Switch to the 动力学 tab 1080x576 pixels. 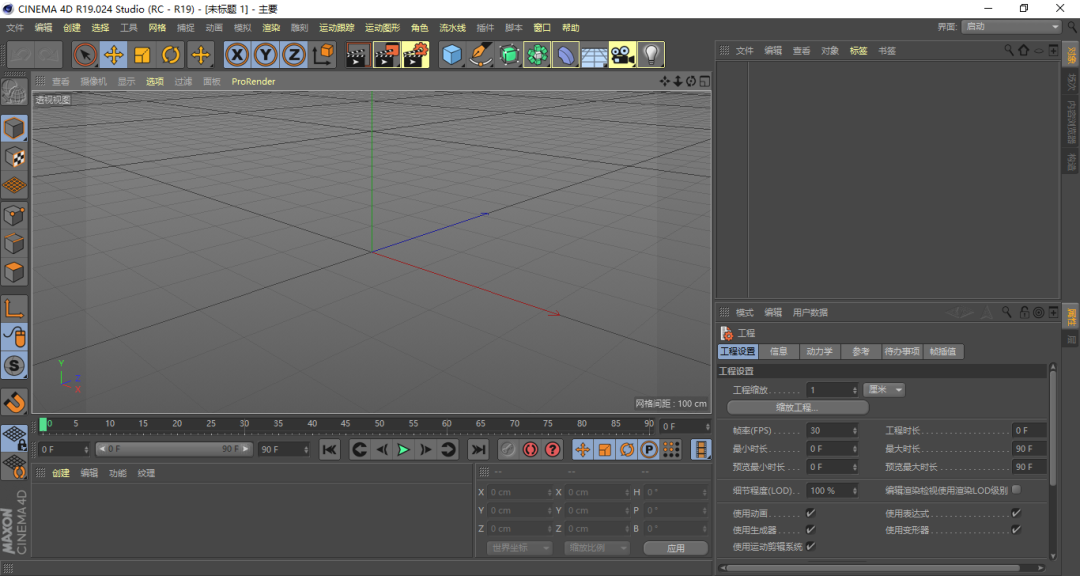tap(819, 352)
